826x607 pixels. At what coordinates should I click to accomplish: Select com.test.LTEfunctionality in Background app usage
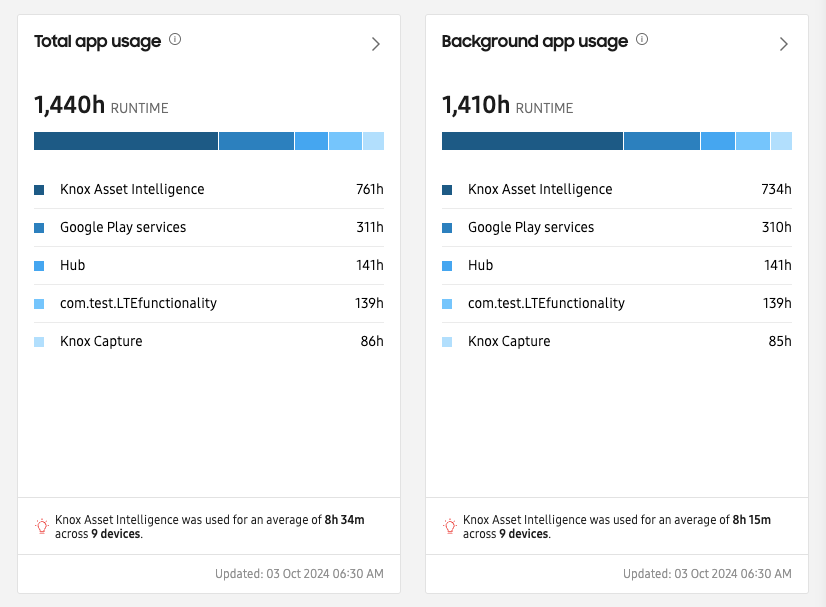click(616, 304)
